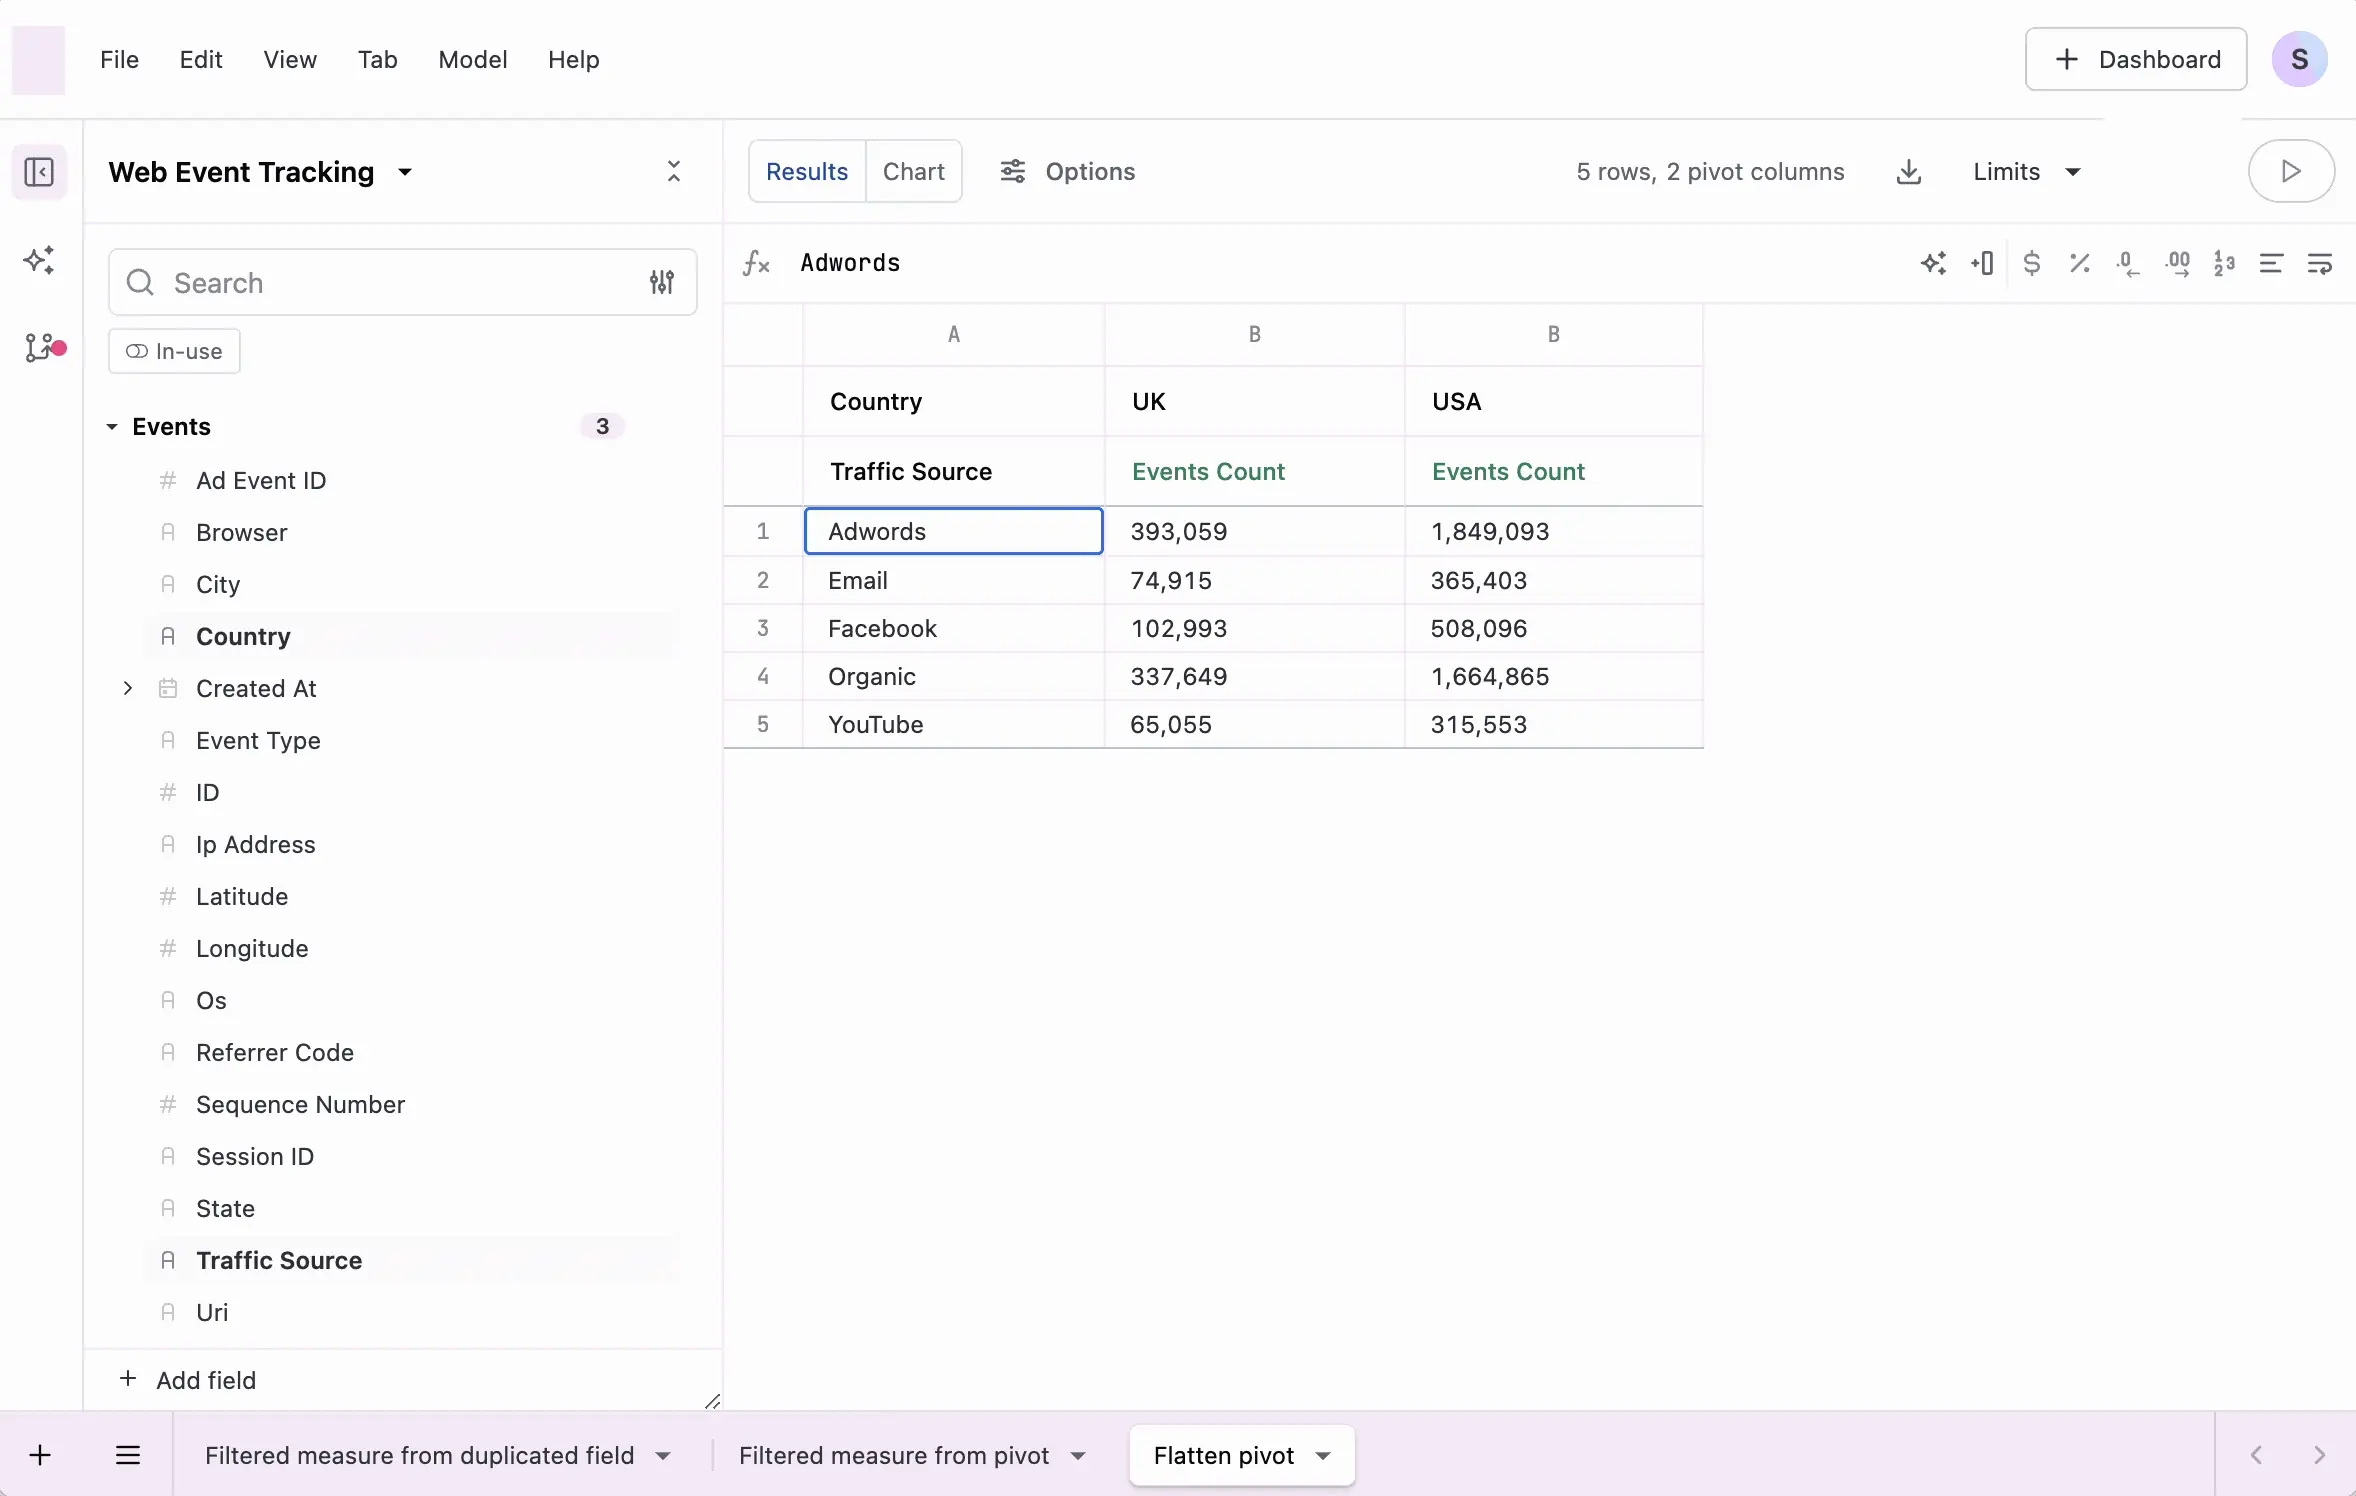Click the AI sparkle icon in formula toolbar
2356x1496 pixels.
[x=1933, y=263]
